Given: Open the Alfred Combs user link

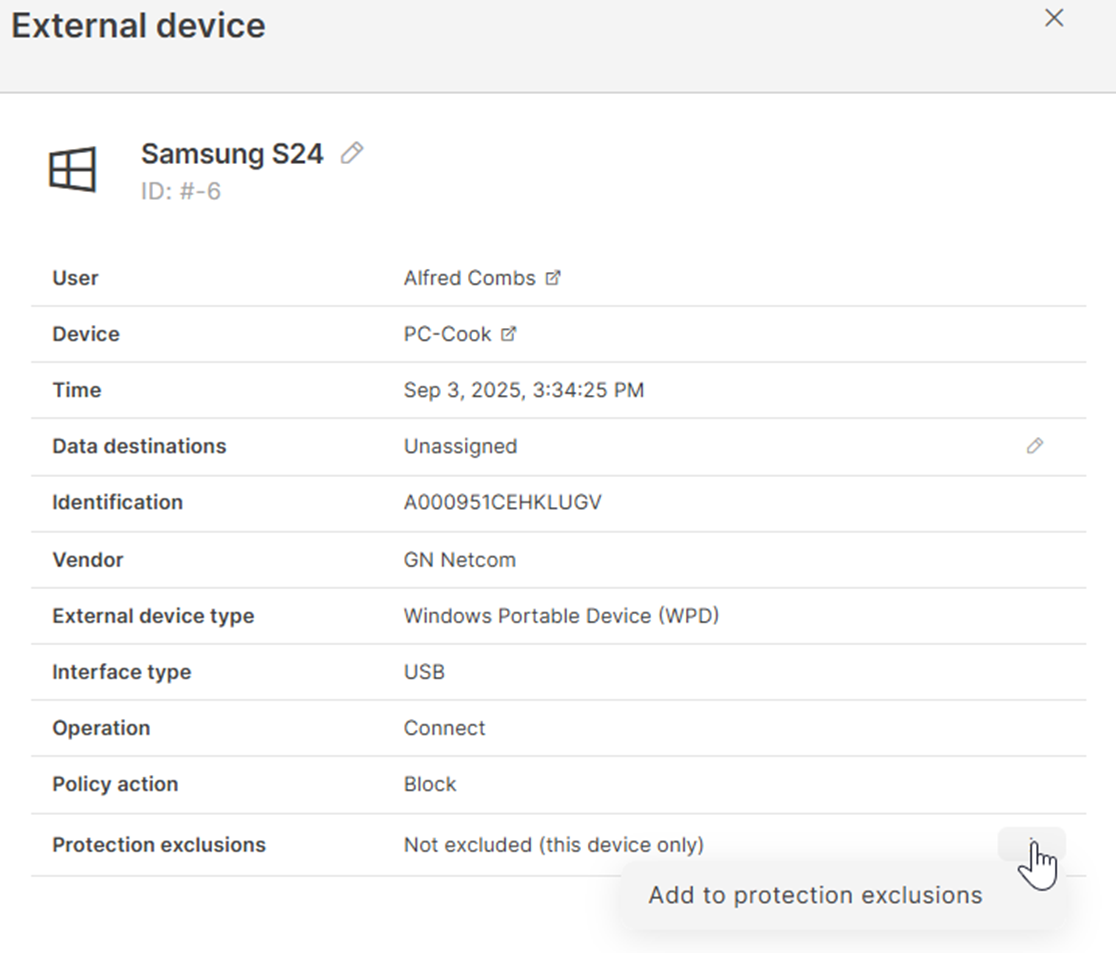Looking at the screenshot, I should (x=469, y=279).
